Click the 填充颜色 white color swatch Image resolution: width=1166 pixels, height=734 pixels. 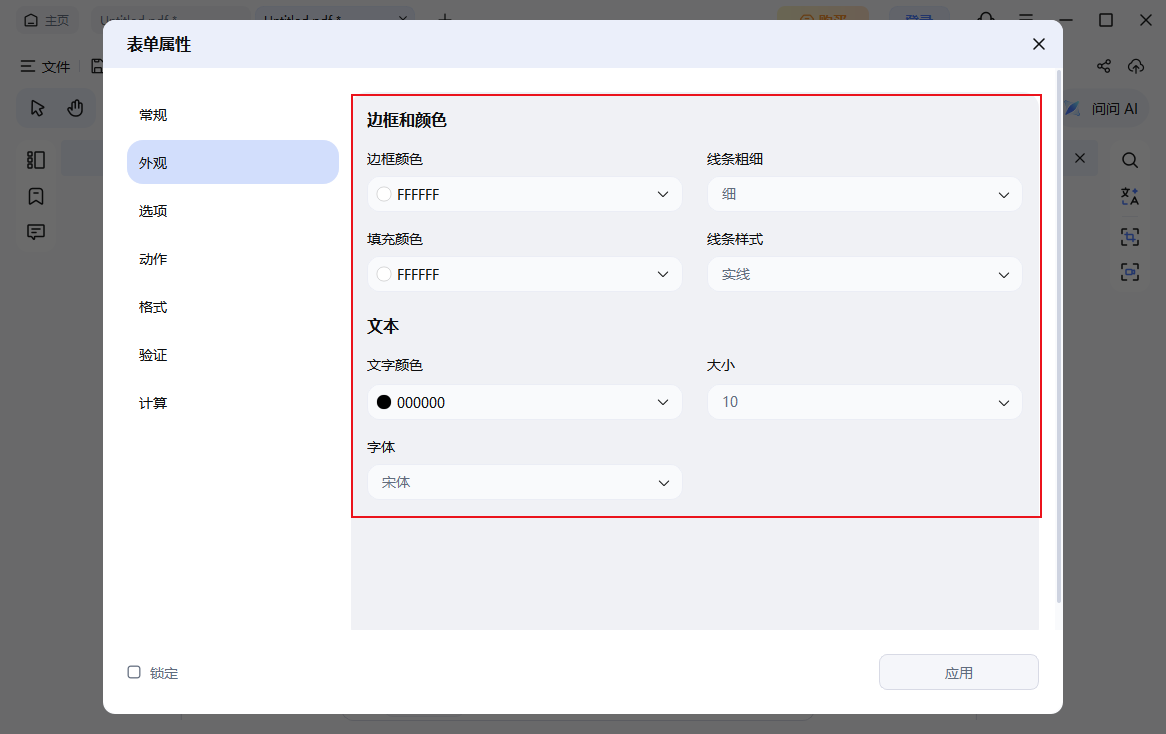(x=384, y=274)
